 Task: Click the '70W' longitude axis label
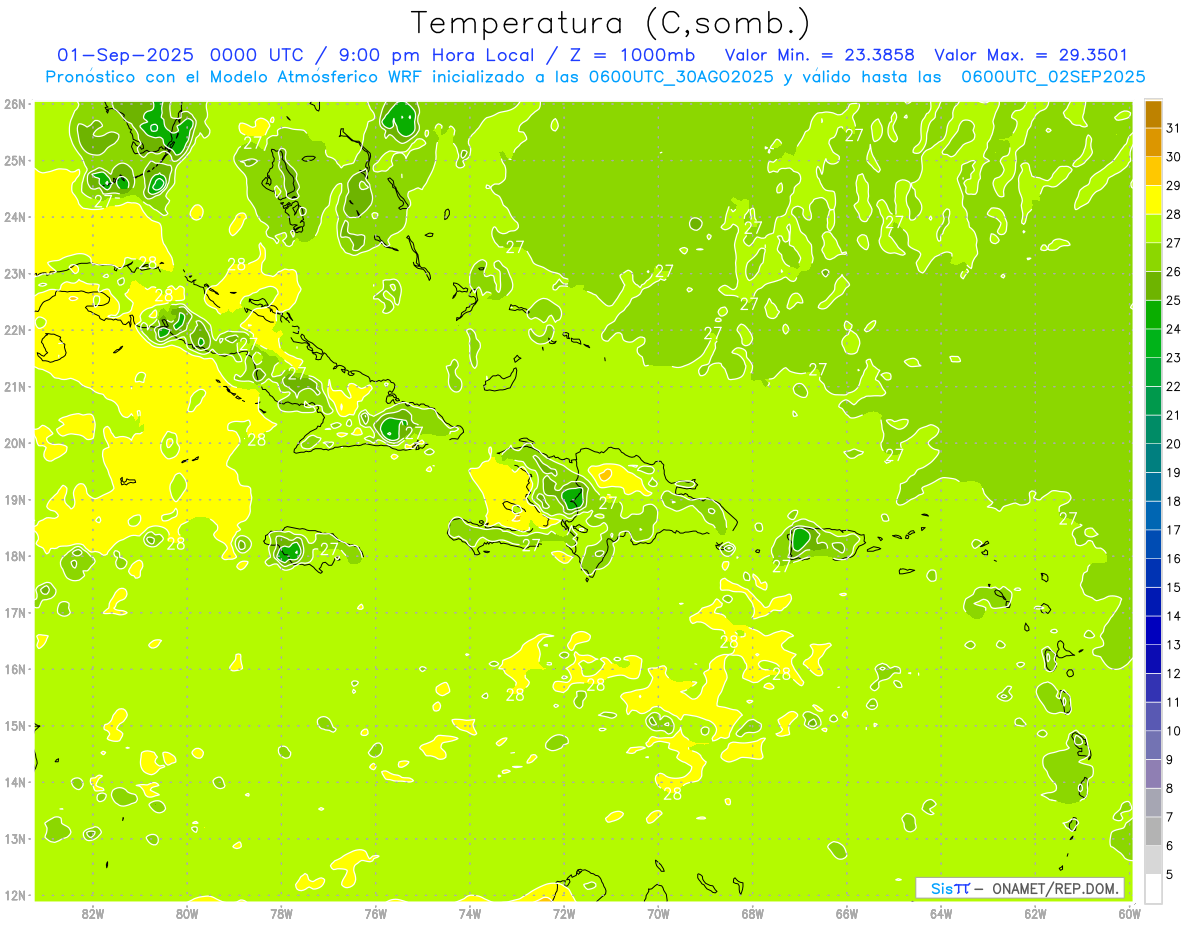tap(658, 913)
